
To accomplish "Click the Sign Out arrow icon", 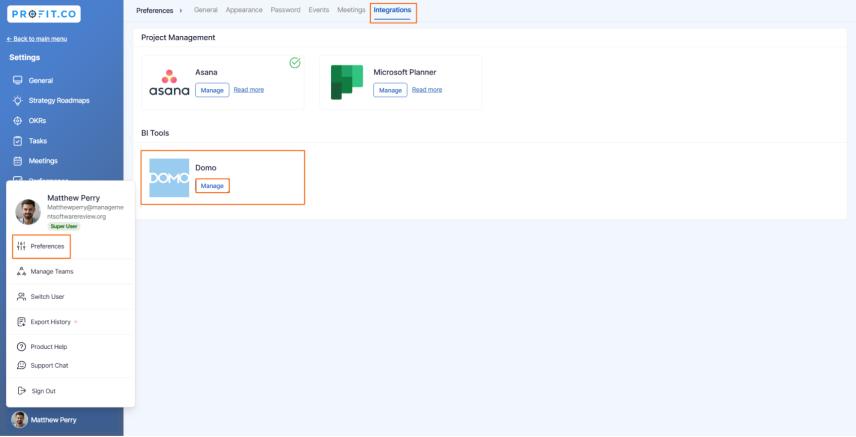I will click(x=21, y=391).
